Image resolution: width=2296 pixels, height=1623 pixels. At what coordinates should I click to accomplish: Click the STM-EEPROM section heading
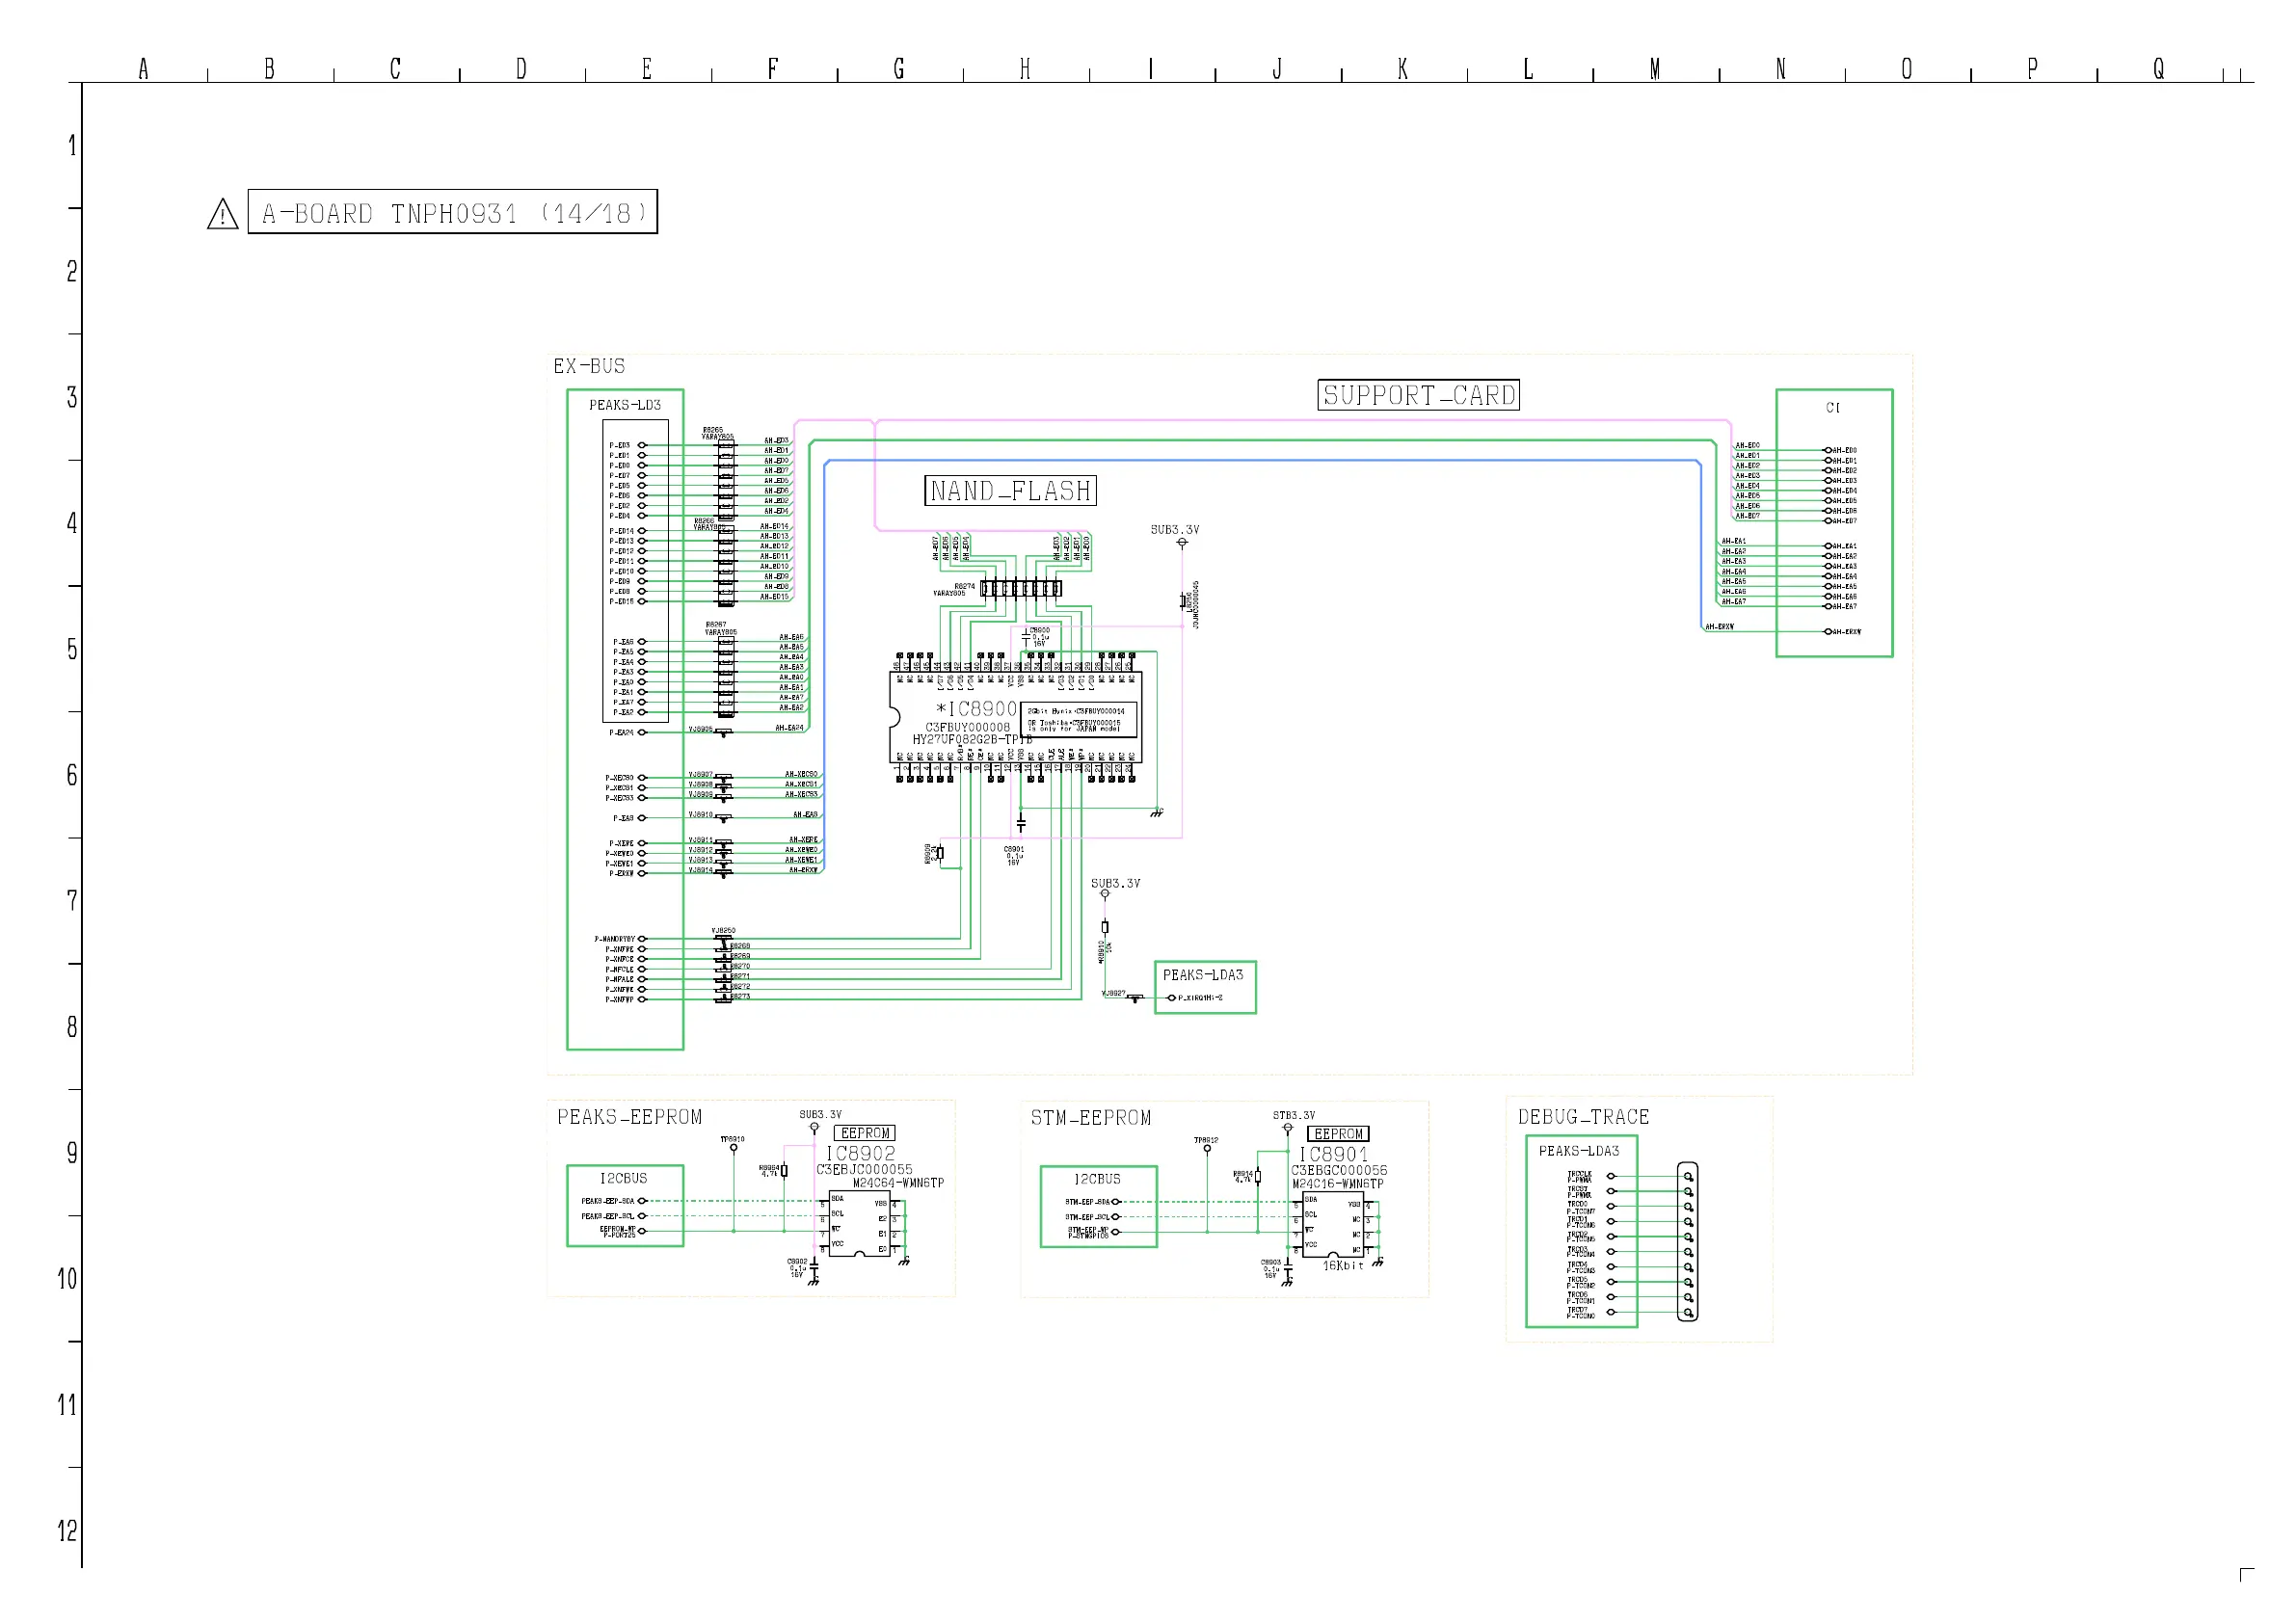pos(1091,1118)
